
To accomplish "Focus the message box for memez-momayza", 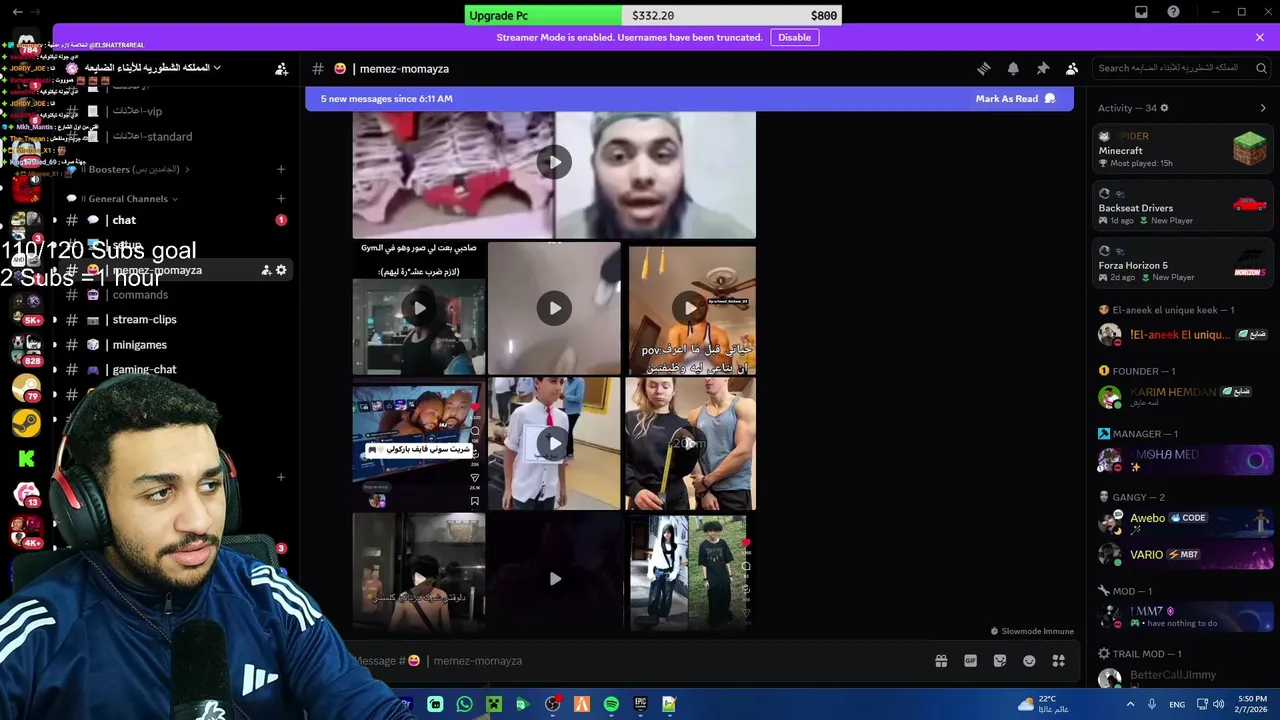I will (640, 661).
